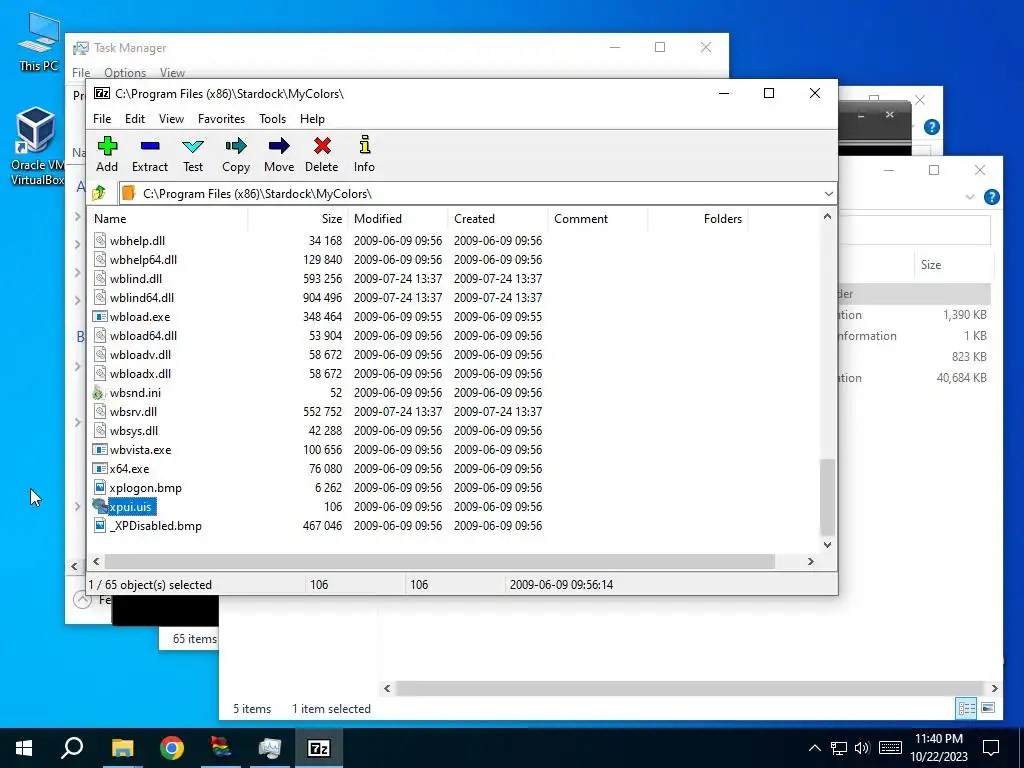The height and width of the screenshot is (768, 1024).
Task: Select the wblind64.dll file
Action: pos(142,298)
